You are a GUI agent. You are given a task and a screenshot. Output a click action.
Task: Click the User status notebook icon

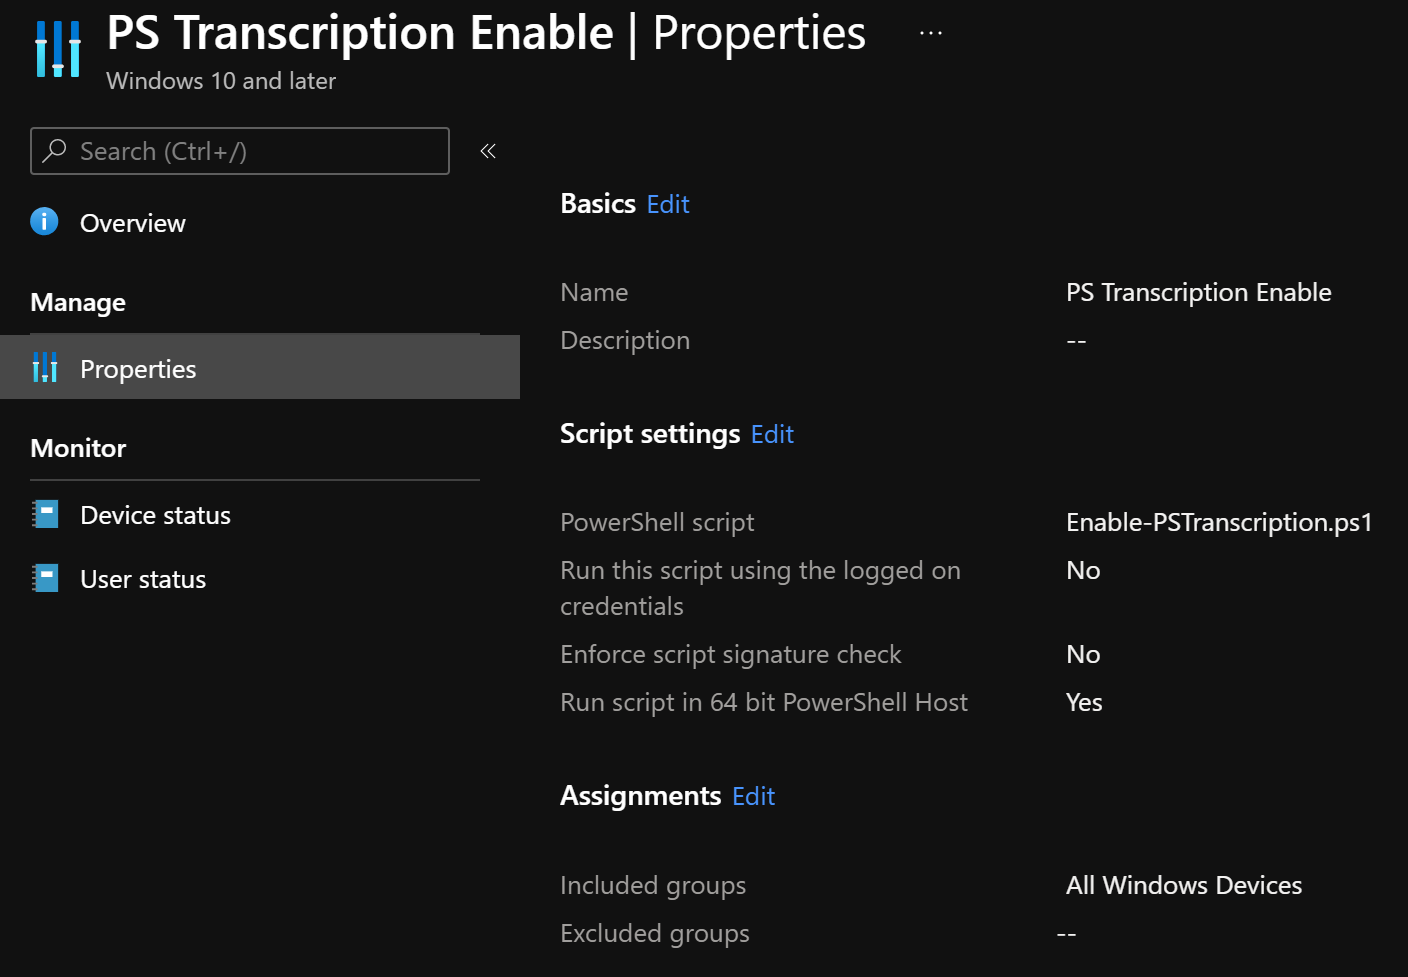coord(45,578)
